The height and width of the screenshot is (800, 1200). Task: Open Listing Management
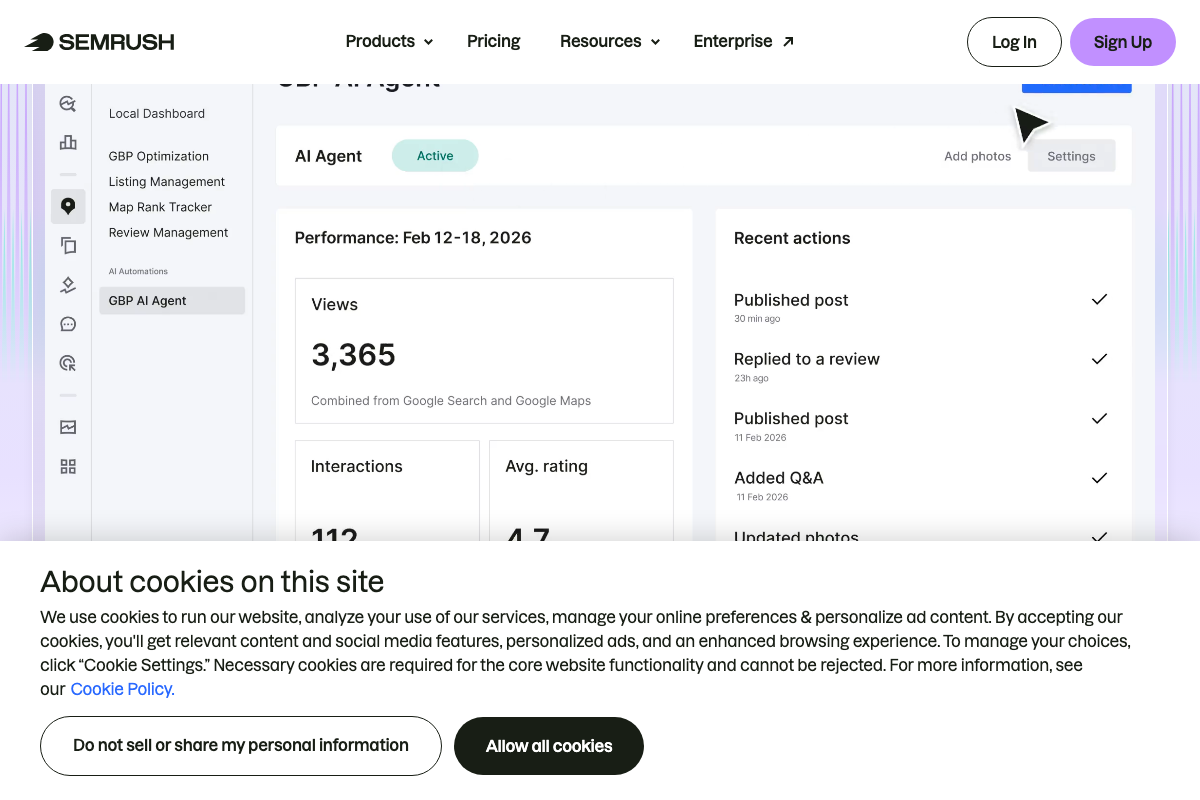(x=167, y=181)
